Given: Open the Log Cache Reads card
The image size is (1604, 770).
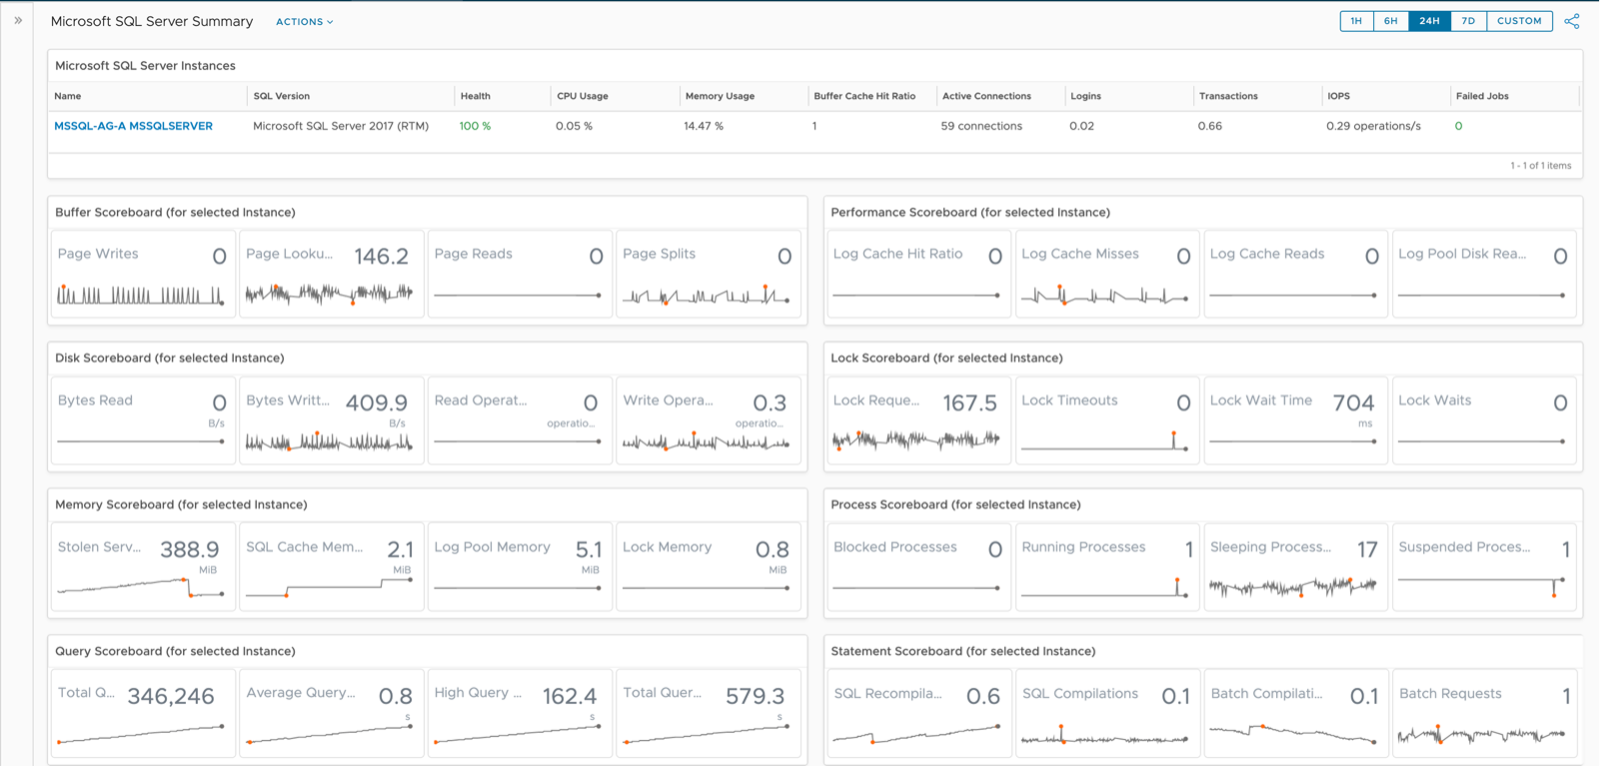Looking at the screenshot, I should point(1297,275).
